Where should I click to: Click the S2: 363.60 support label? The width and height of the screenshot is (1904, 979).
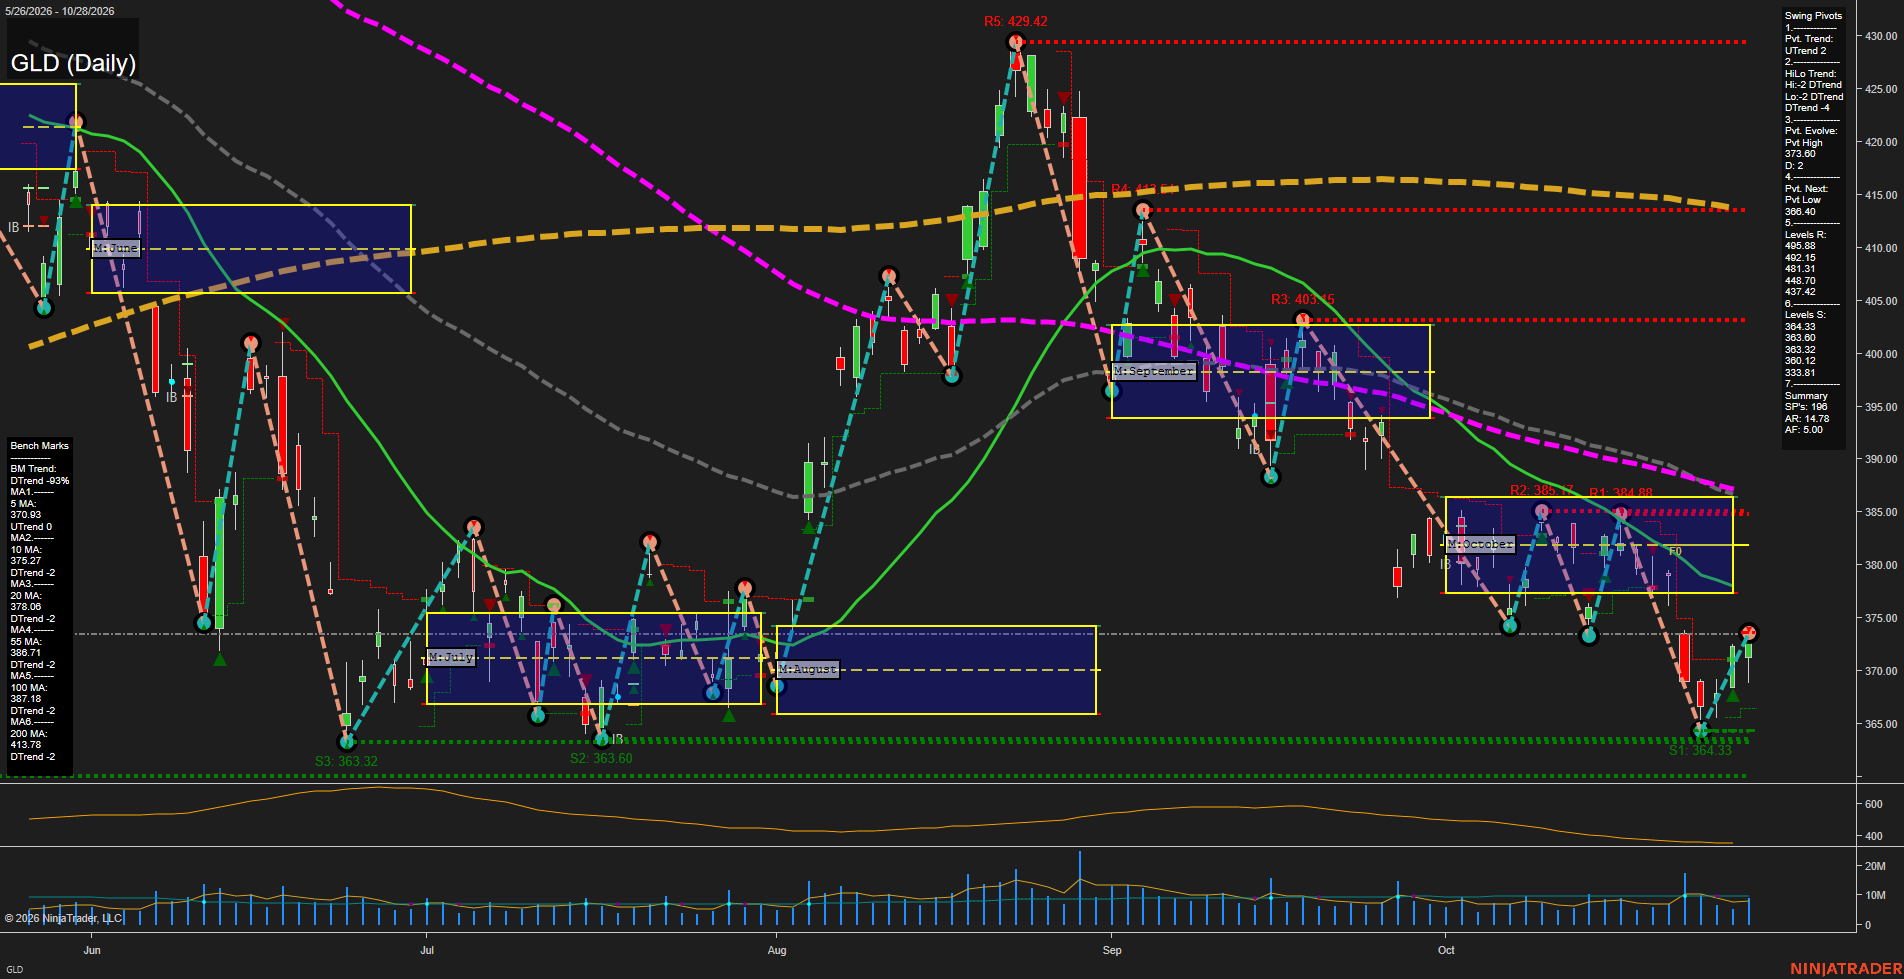[601, 758]
